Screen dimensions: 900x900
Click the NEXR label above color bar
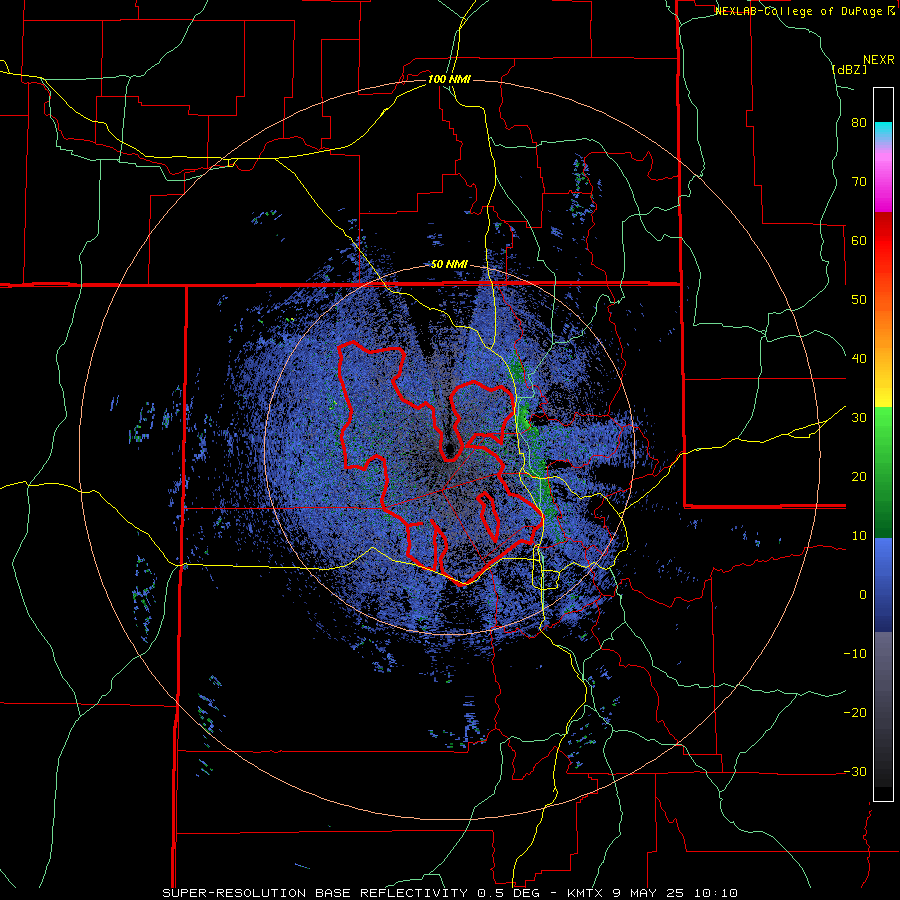(878, 60)
